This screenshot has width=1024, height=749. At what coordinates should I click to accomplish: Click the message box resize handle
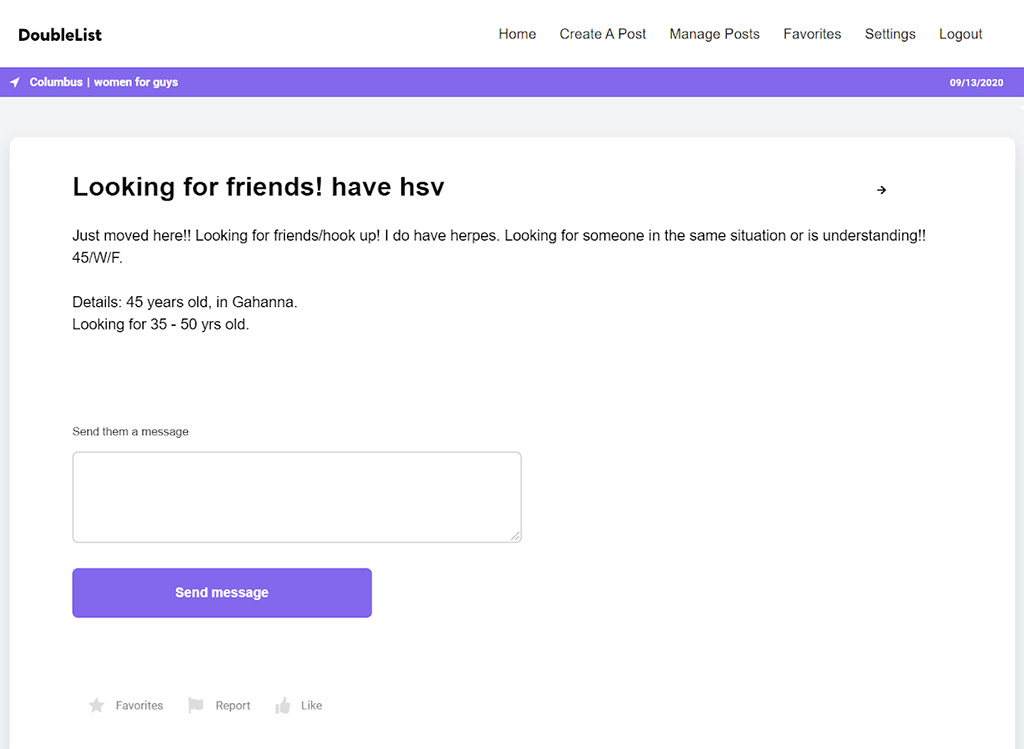pos(515,536)
